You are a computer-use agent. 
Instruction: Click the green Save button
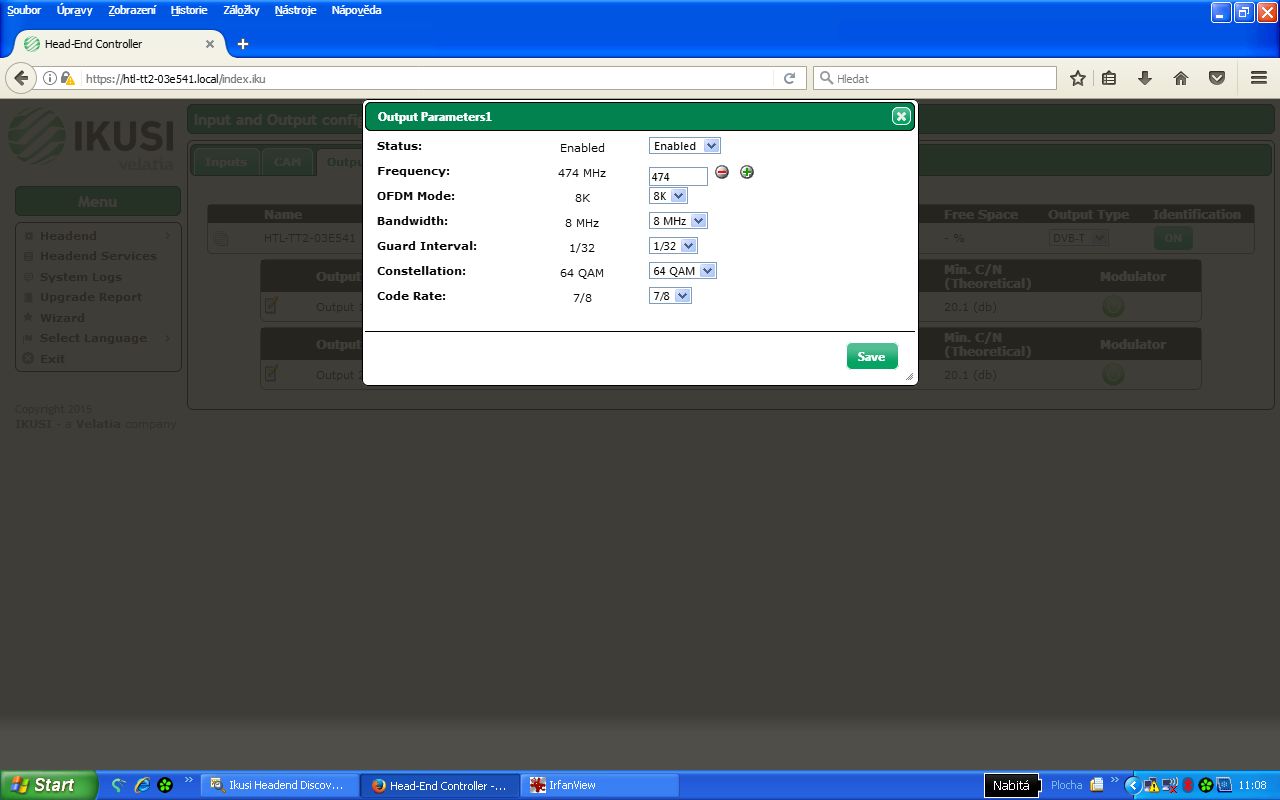(x=871, y=357)
